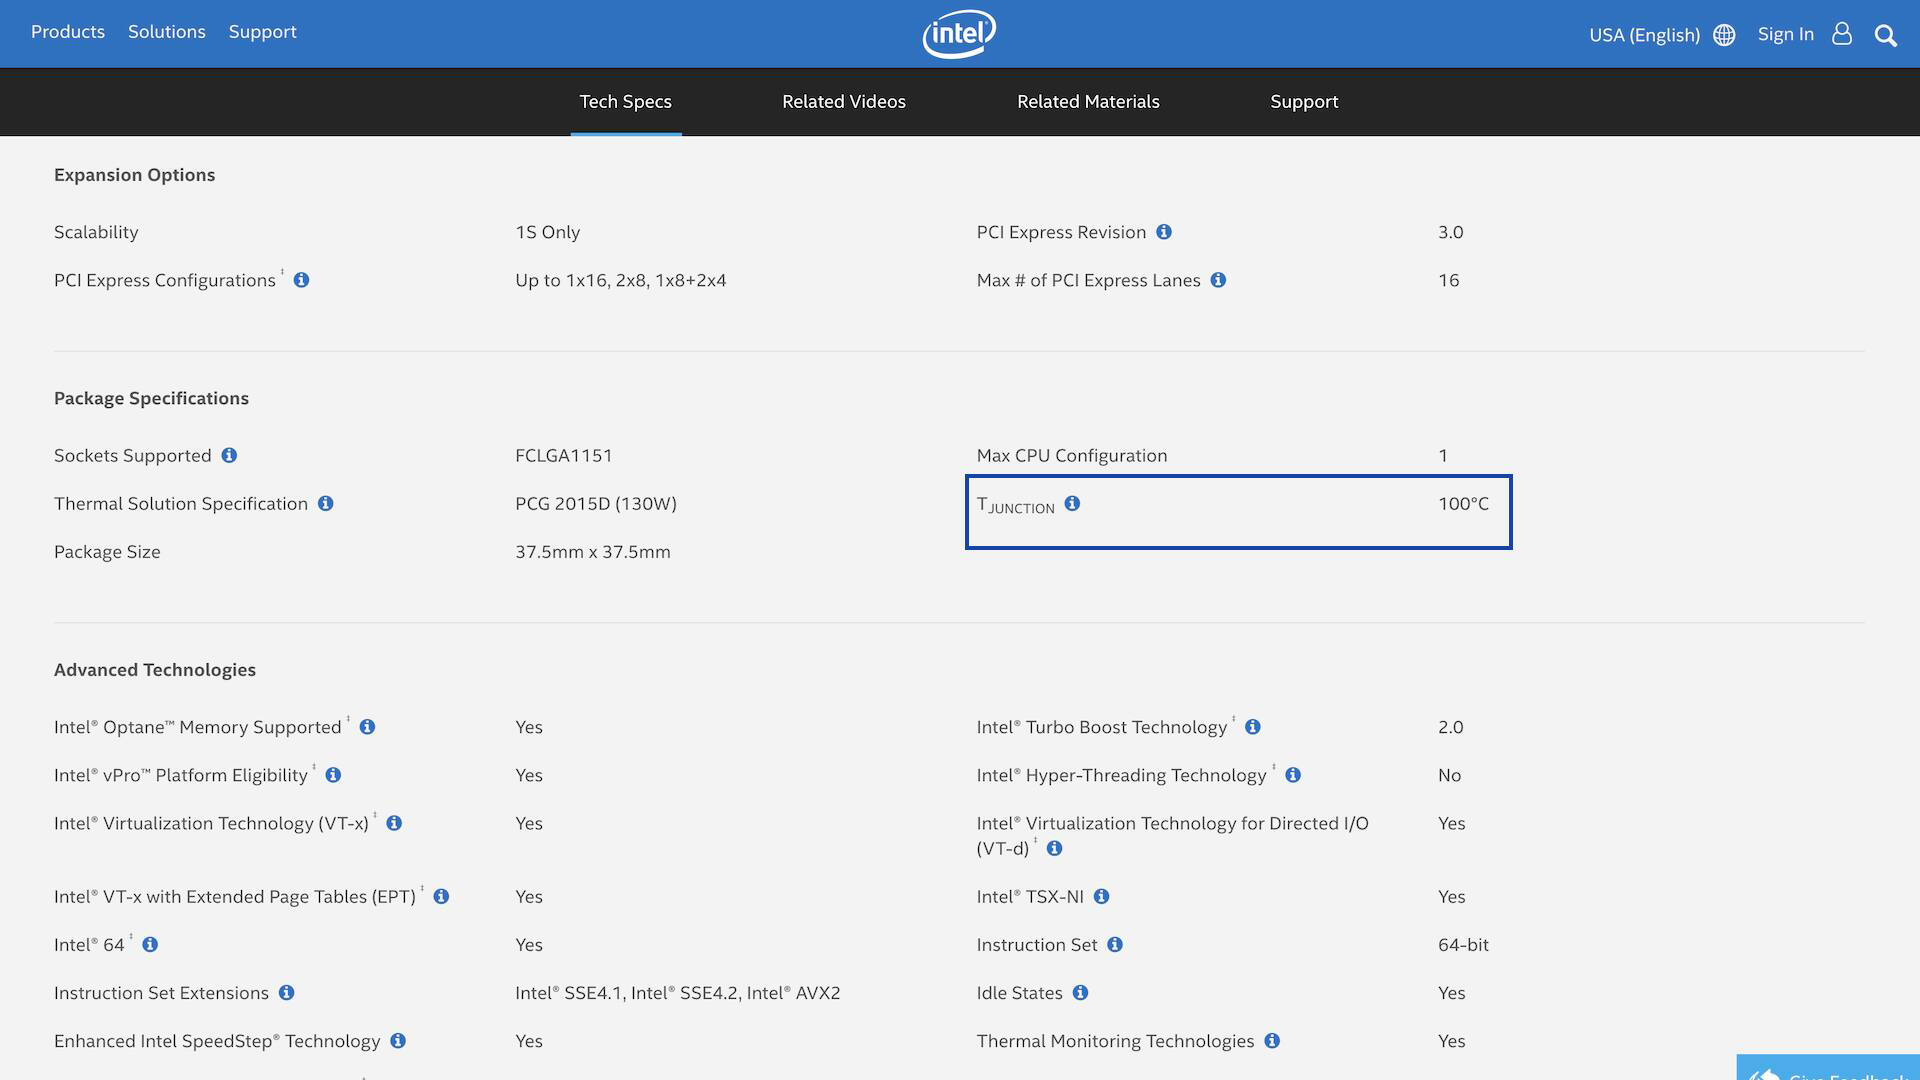1920x1080 pixels.
Task: Open the Products menu
Action: click(68, 32)
